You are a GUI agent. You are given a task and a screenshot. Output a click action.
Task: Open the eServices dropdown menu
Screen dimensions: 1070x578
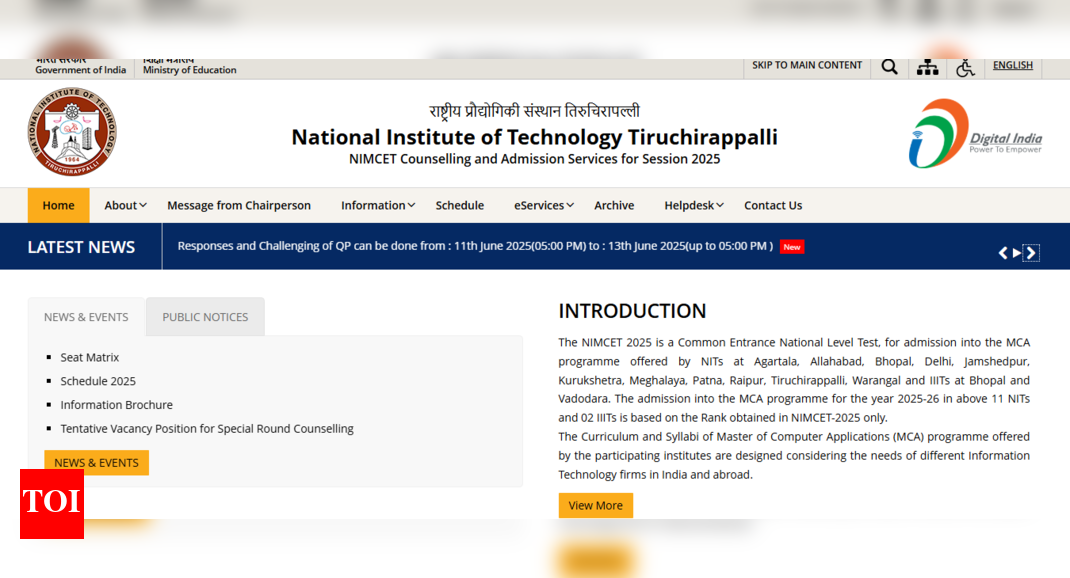543,205
